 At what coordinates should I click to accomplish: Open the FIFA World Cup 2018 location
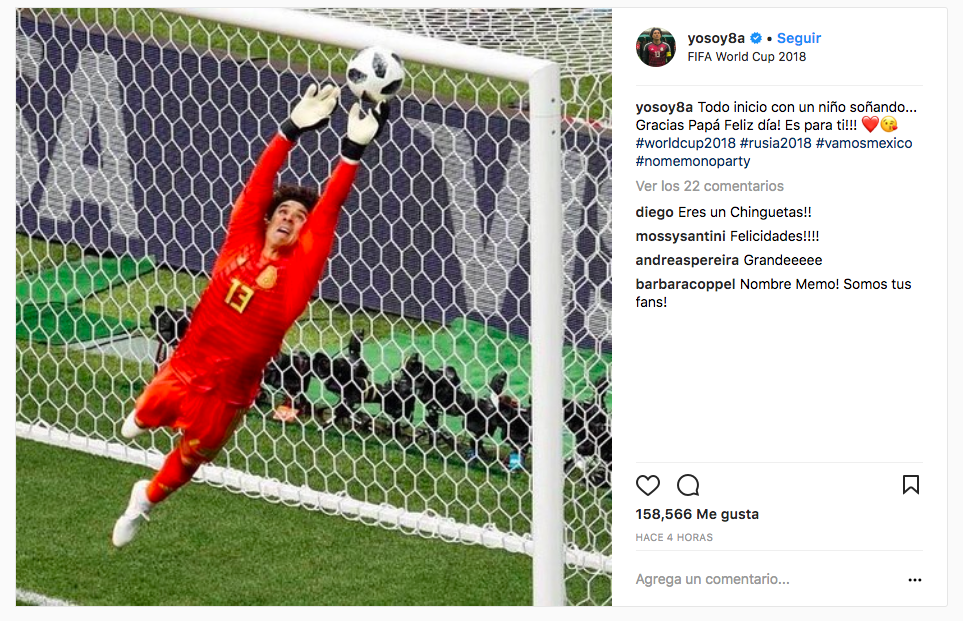[746, 57]
